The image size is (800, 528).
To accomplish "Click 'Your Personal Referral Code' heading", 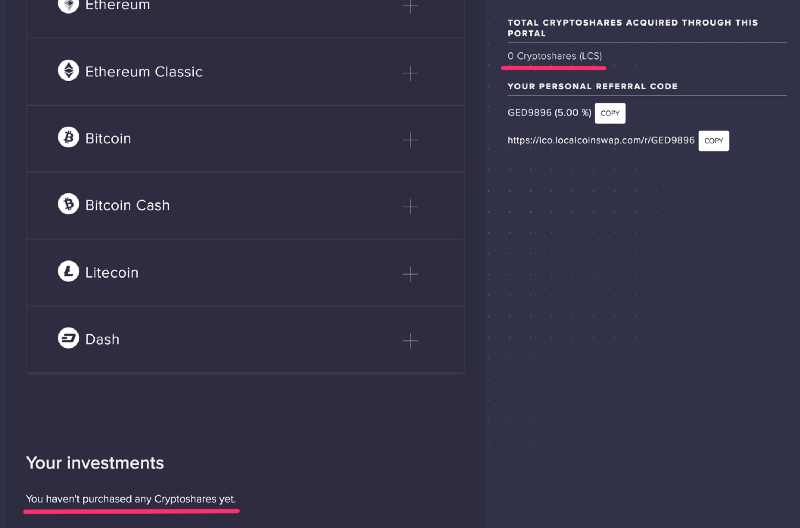I will 593,86.
